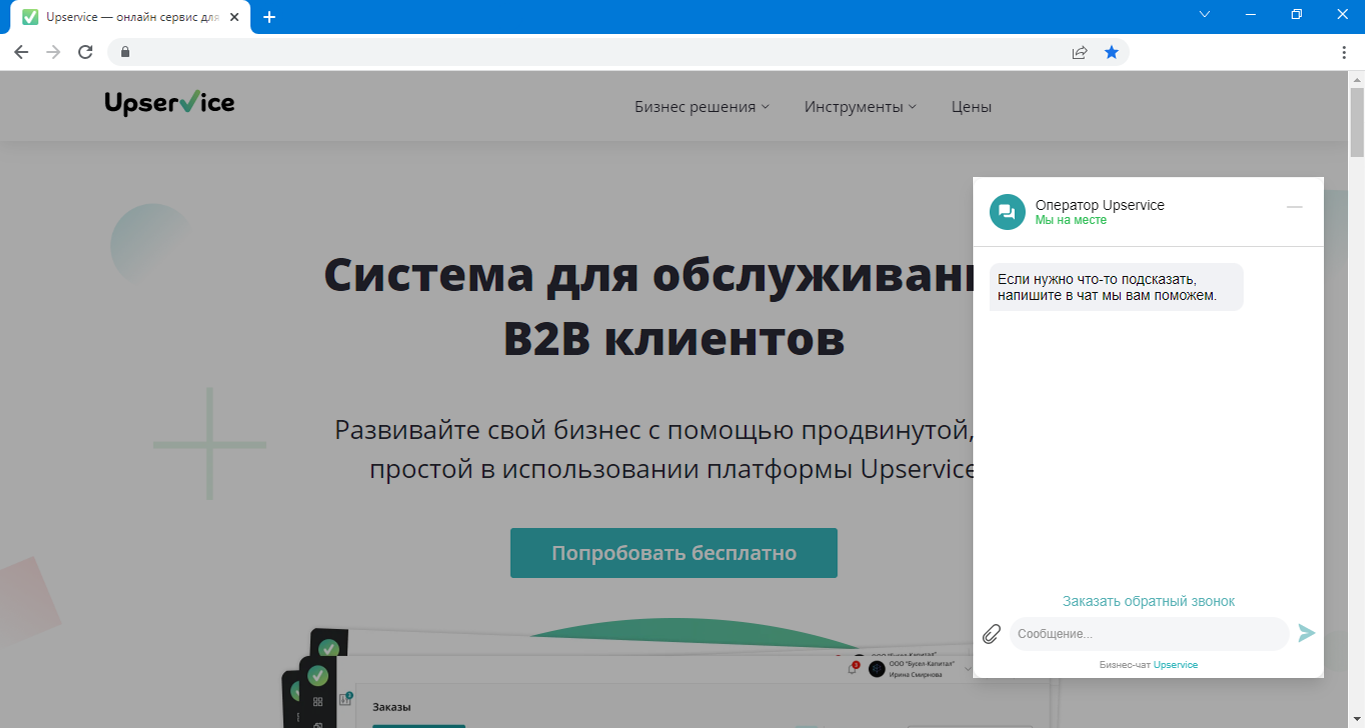Reload the page with refresh icon
The height and width of the screenshot is (728, 1365).
point(86,52)
